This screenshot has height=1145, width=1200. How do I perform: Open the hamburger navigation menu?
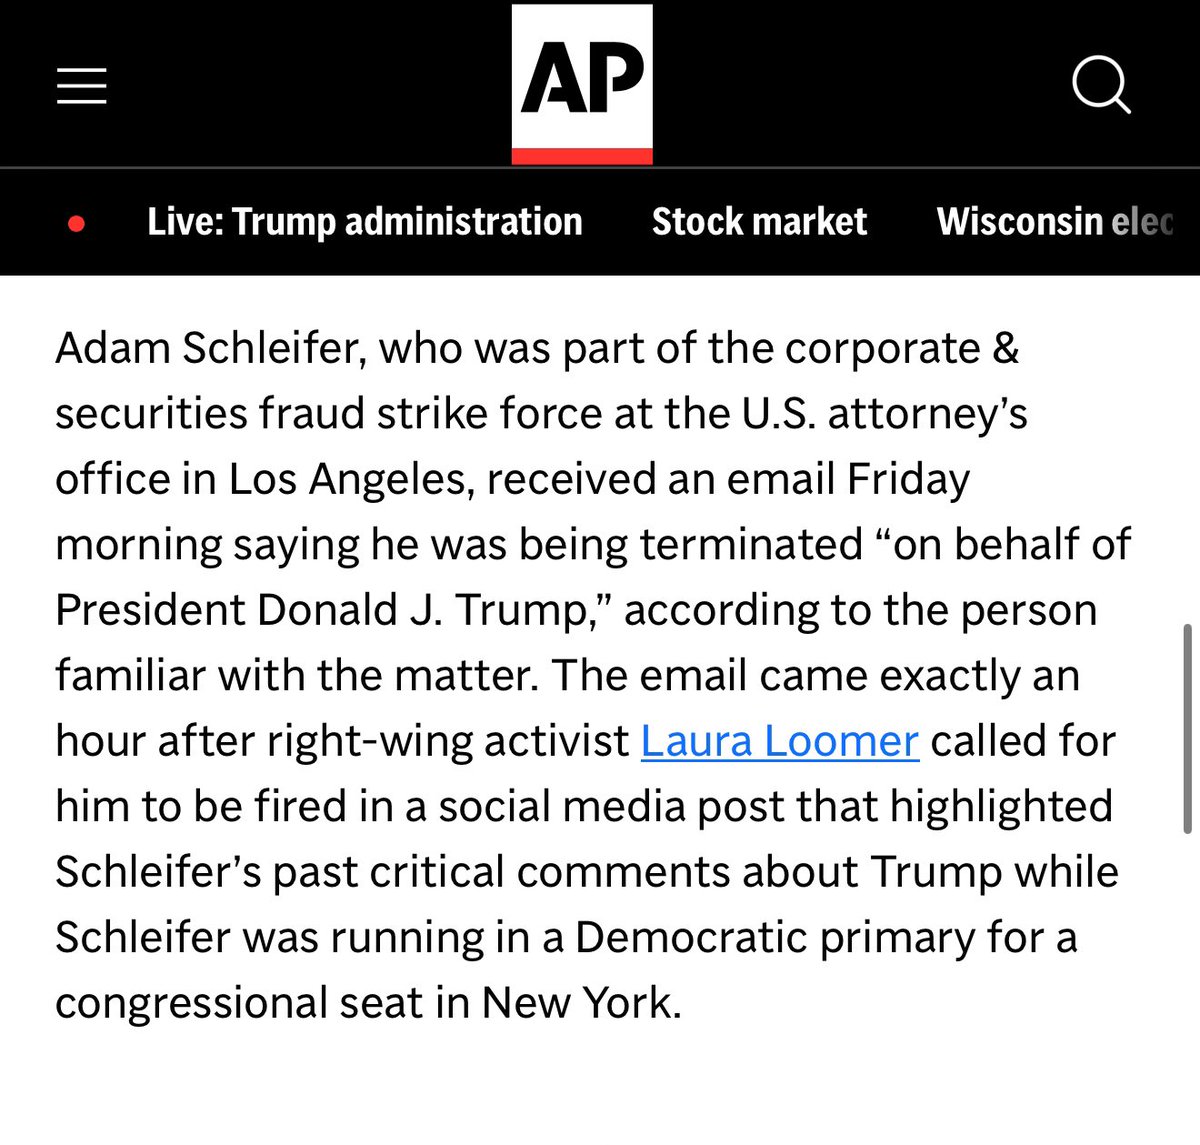pos(81,86)
